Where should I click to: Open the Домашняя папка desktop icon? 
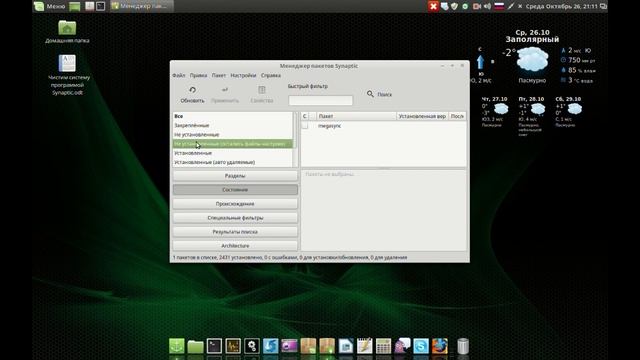tap(67, 32)
